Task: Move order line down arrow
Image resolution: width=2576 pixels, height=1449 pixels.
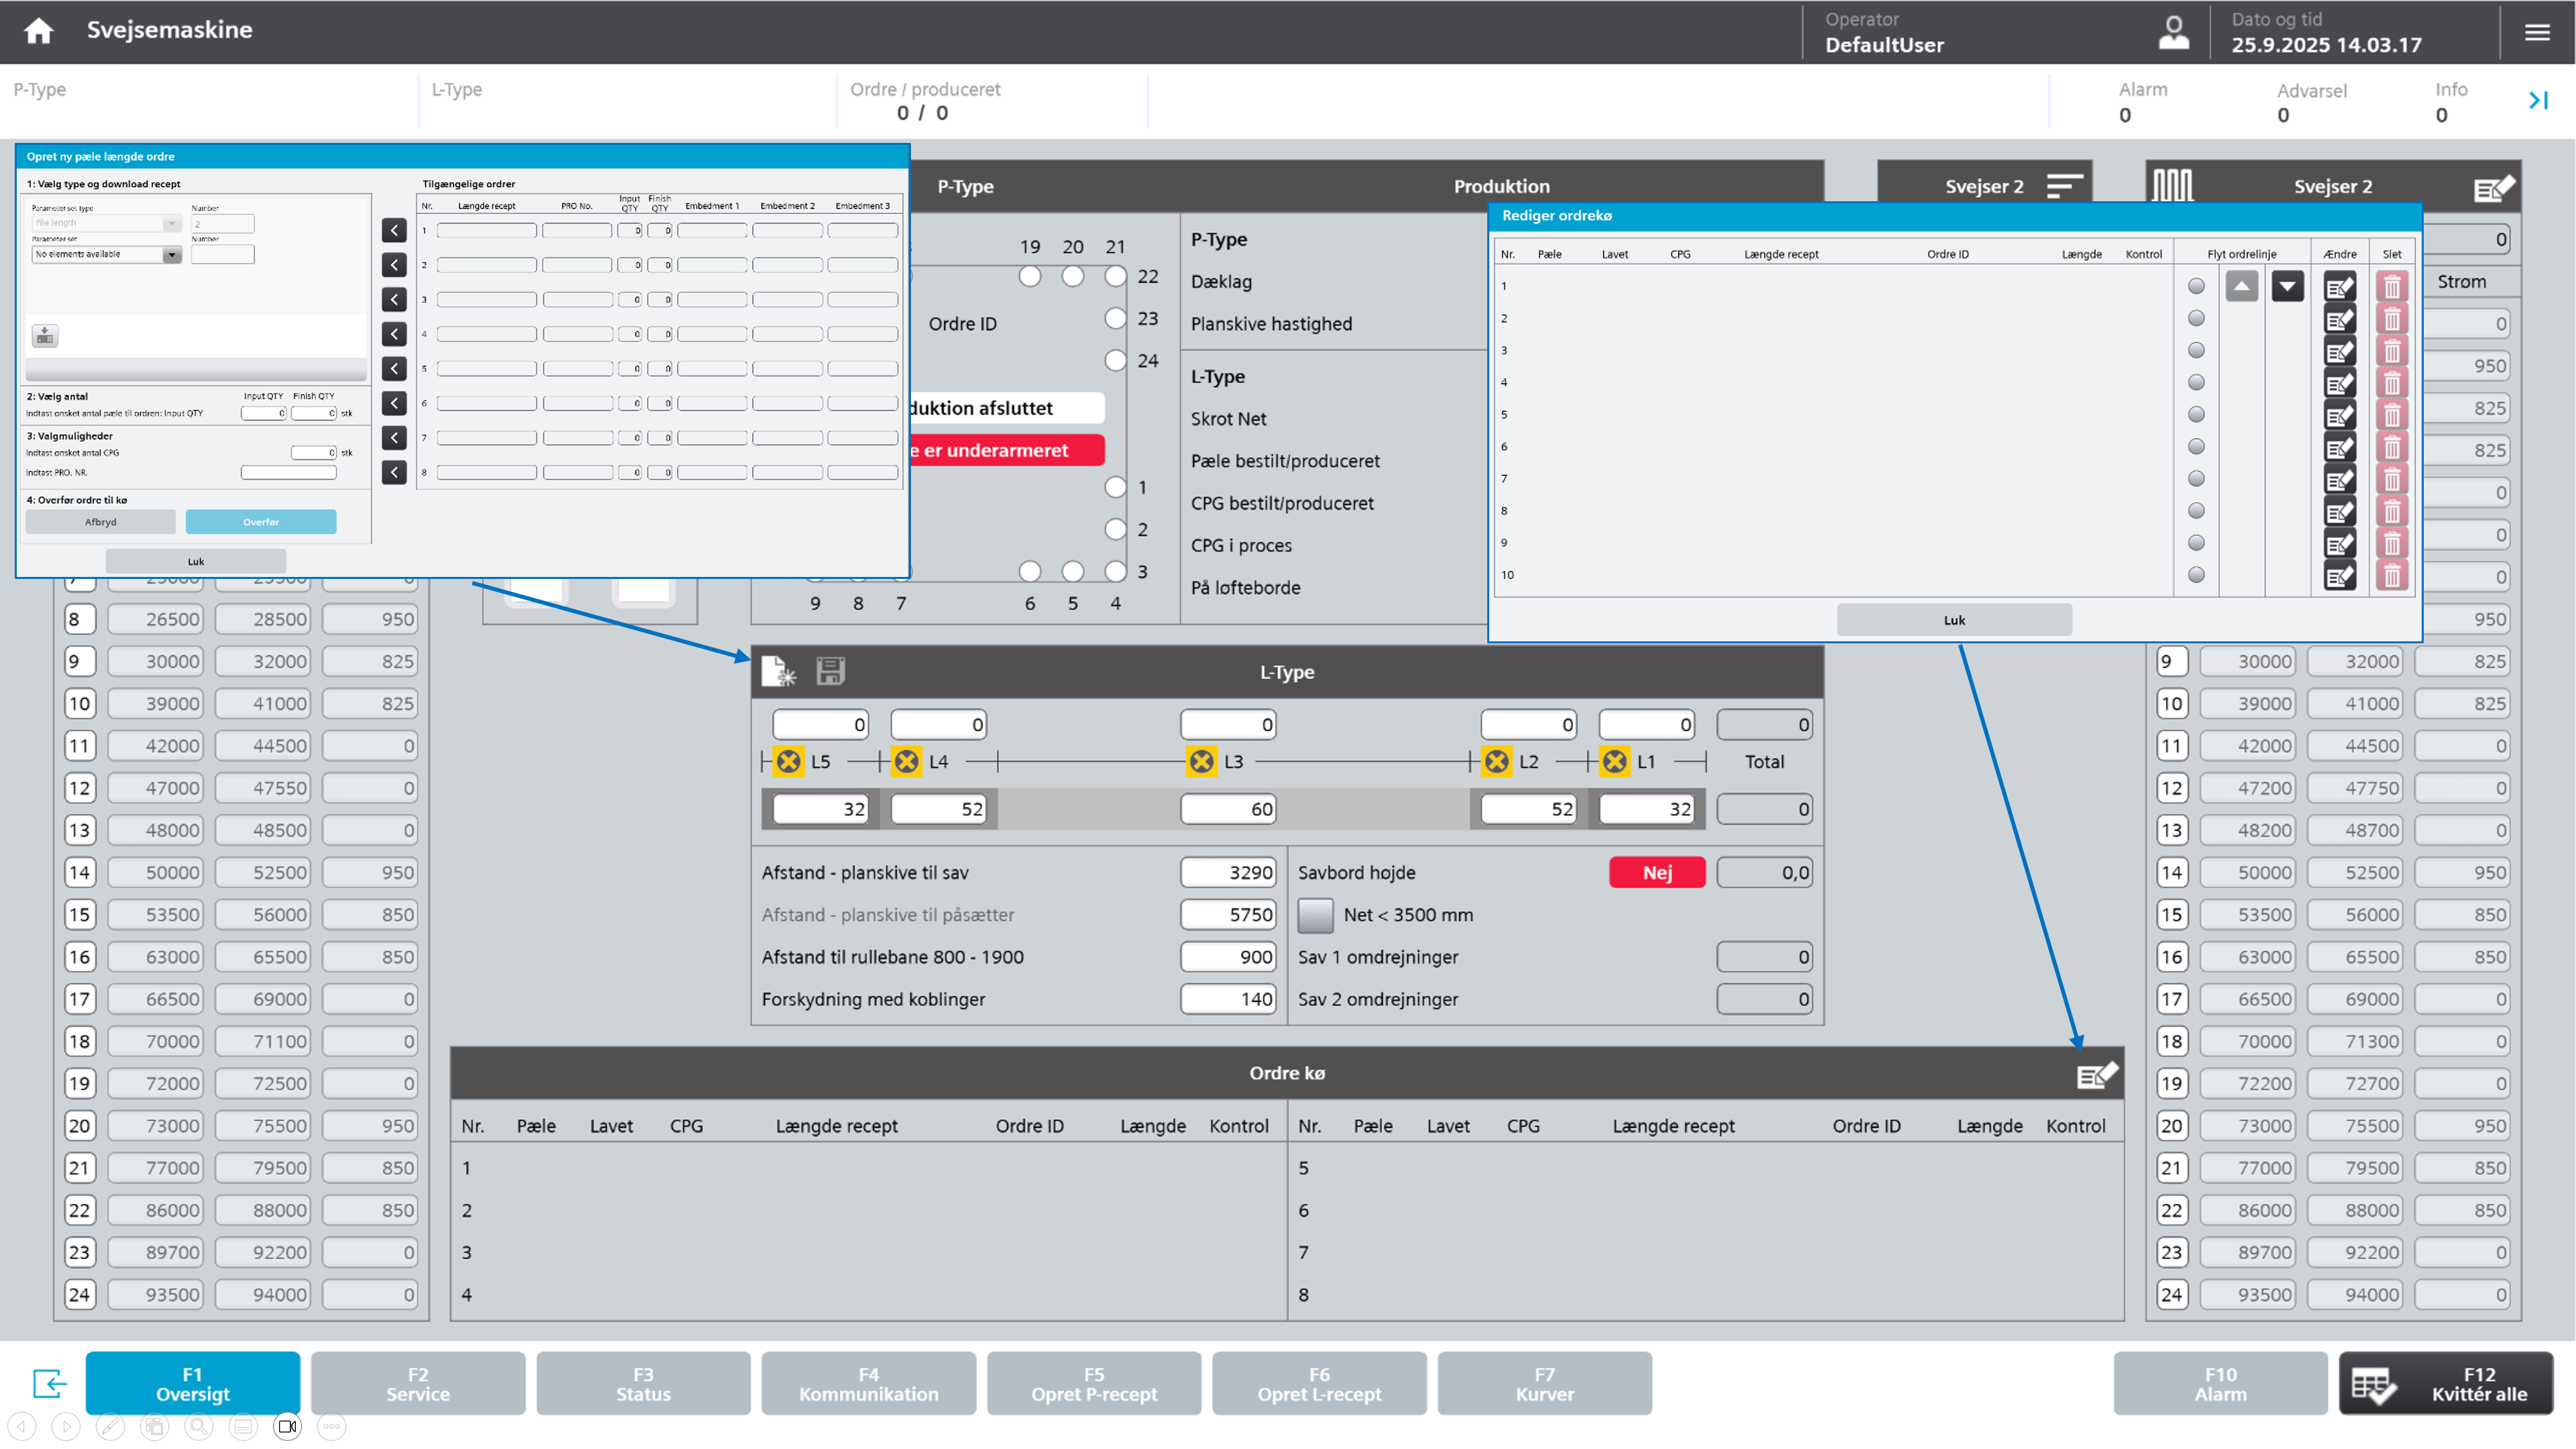Action: coord(2287,287)
